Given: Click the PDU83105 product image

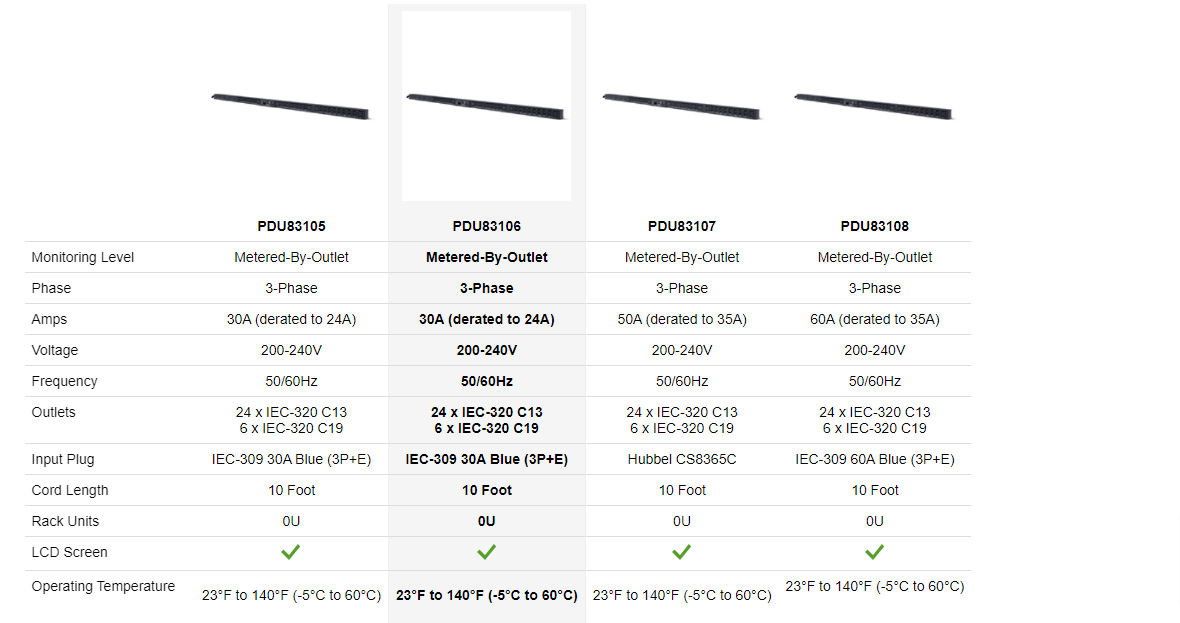Looking at the screenshot, I should coord(291,105).
